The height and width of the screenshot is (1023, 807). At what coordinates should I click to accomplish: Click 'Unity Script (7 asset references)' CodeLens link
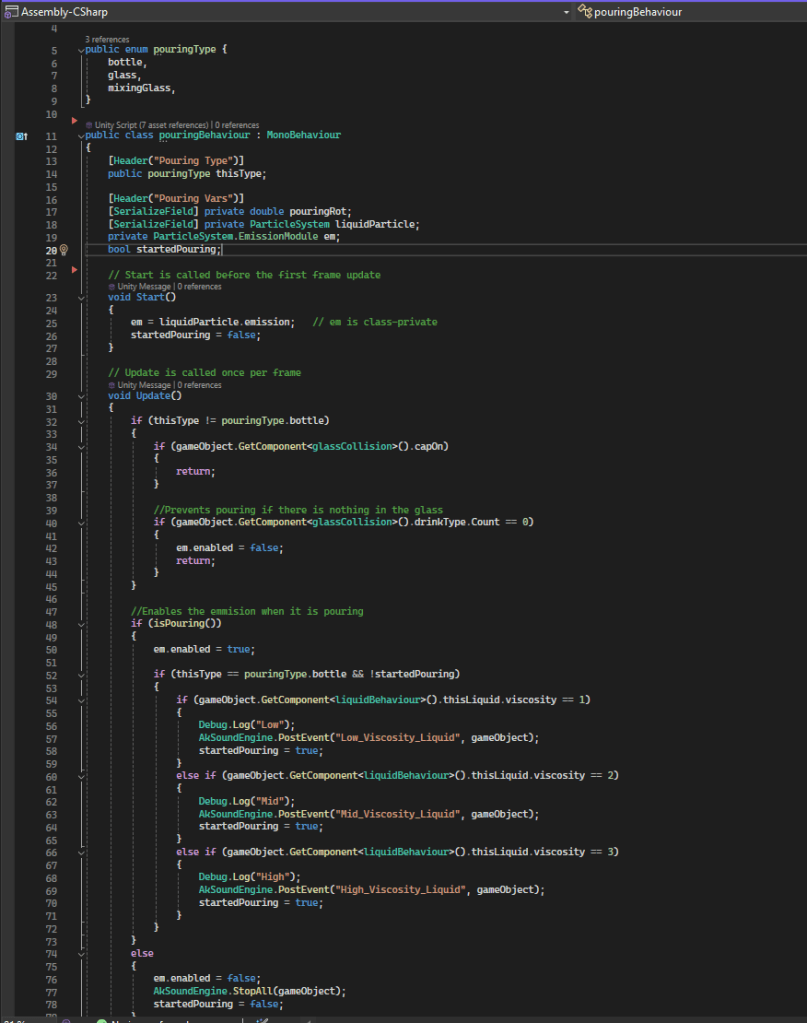tap(151, 125)
